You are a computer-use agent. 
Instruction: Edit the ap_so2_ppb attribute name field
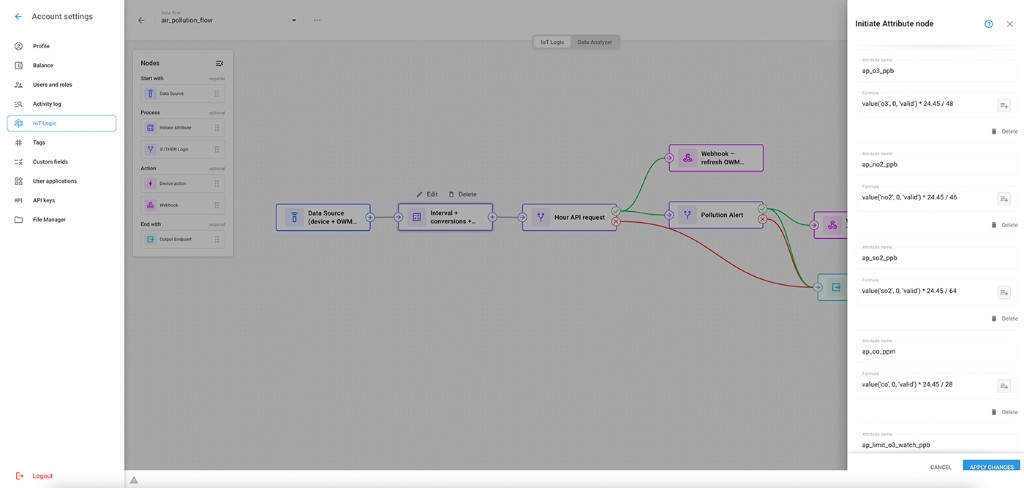click(936, 257)
